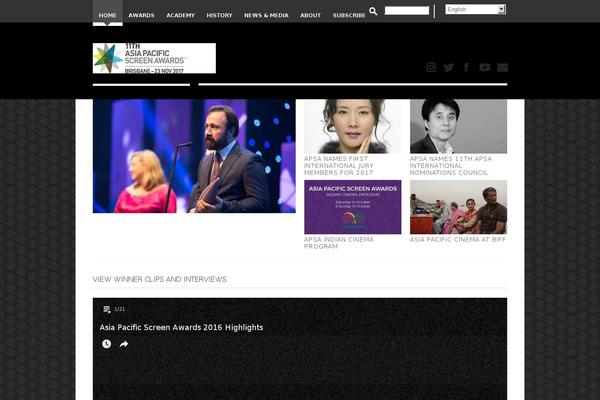
Task: Open 'APSA Names First International Jury Members' link
Action: (339, 166)
